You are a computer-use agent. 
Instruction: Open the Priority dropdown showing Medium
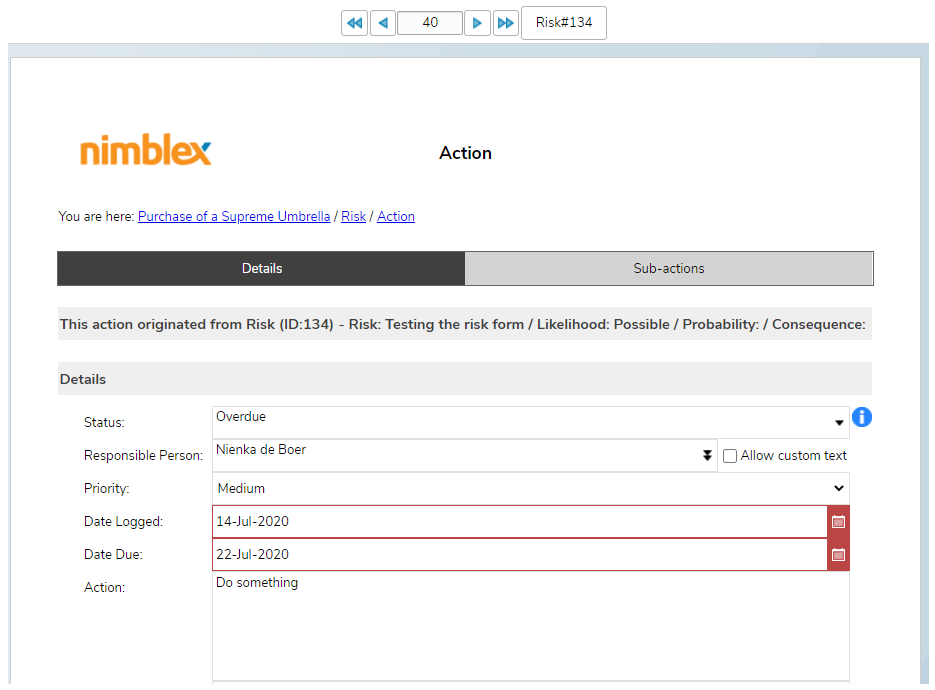(x=530, y=488)
